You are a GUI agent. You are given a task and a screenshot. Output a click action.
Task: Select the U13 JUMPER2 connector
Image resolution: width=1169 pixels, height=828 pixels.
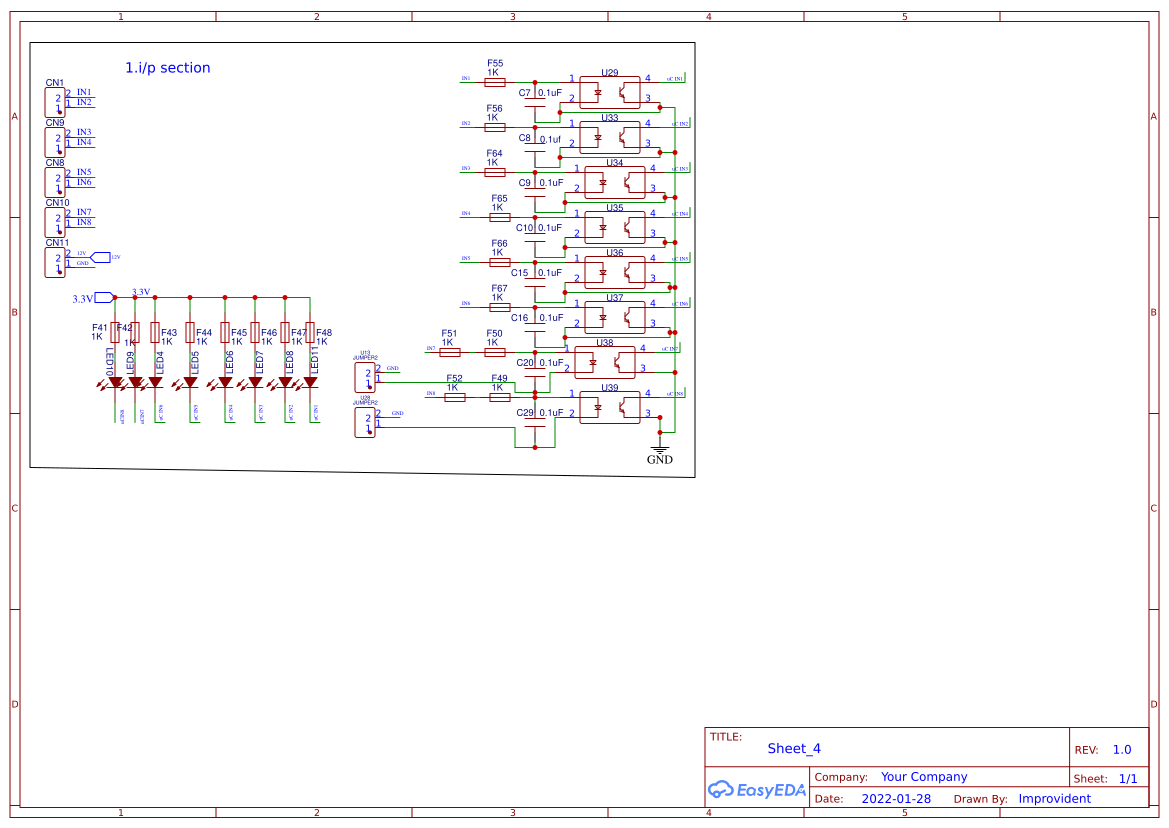click(365, 377)
